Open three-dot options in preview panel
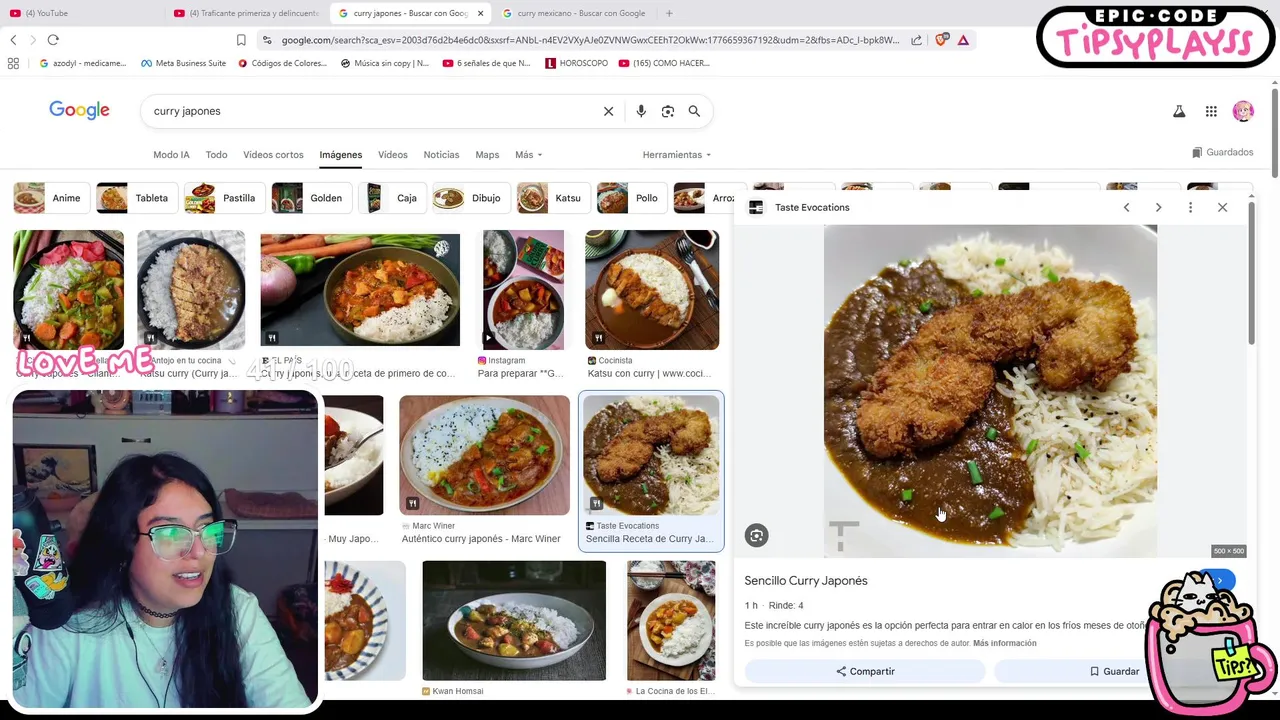This screenshot has width=1280, height=720. pyautogui.click(x=1190, y=207)
